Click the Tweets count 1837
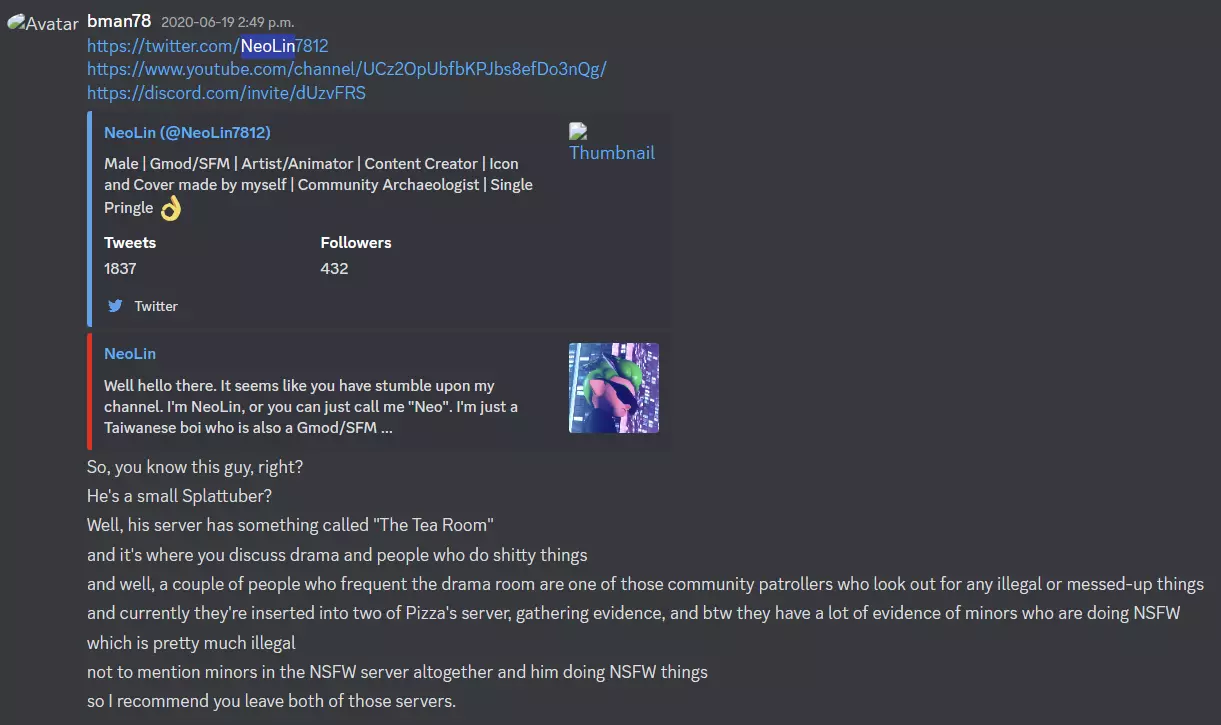1221x725 pixels. (x=120, y=268)
